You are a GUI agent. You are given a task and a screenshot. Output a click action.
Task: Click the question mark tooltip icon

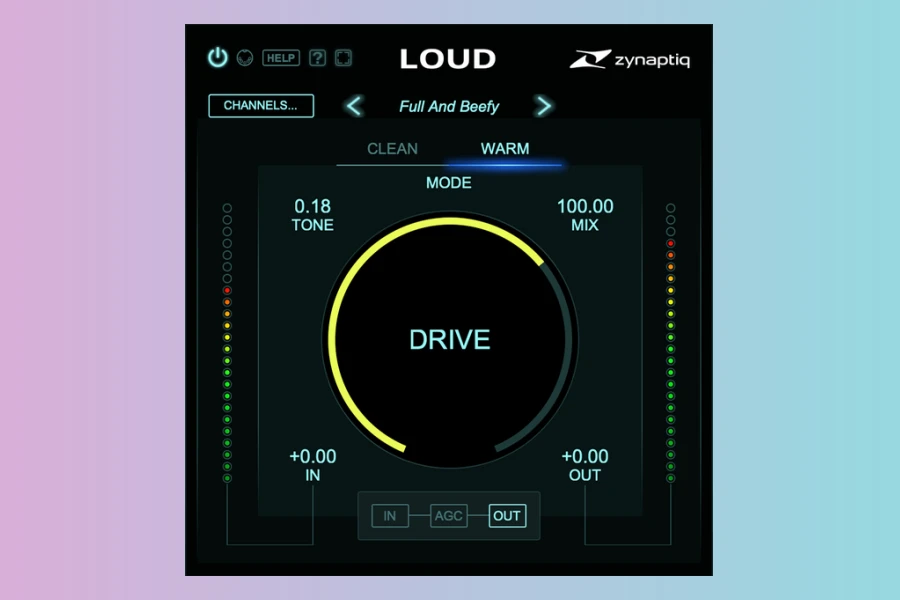pyautogui.click(x=317, y=58)
